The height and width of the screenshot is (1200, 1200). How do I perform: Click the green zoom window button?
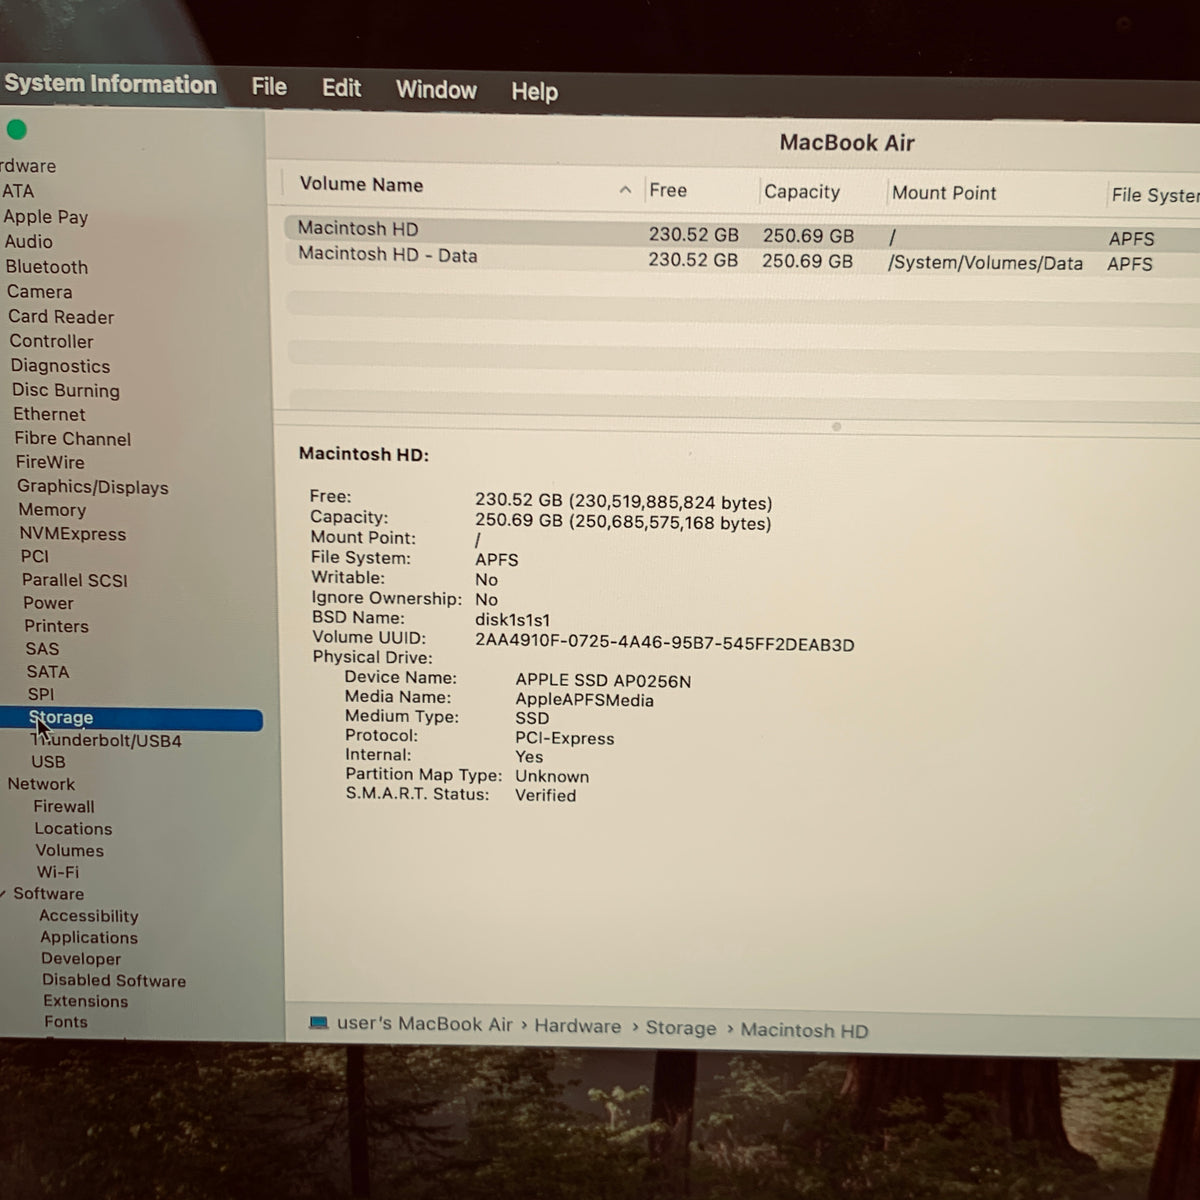click(x=17, y=130)
